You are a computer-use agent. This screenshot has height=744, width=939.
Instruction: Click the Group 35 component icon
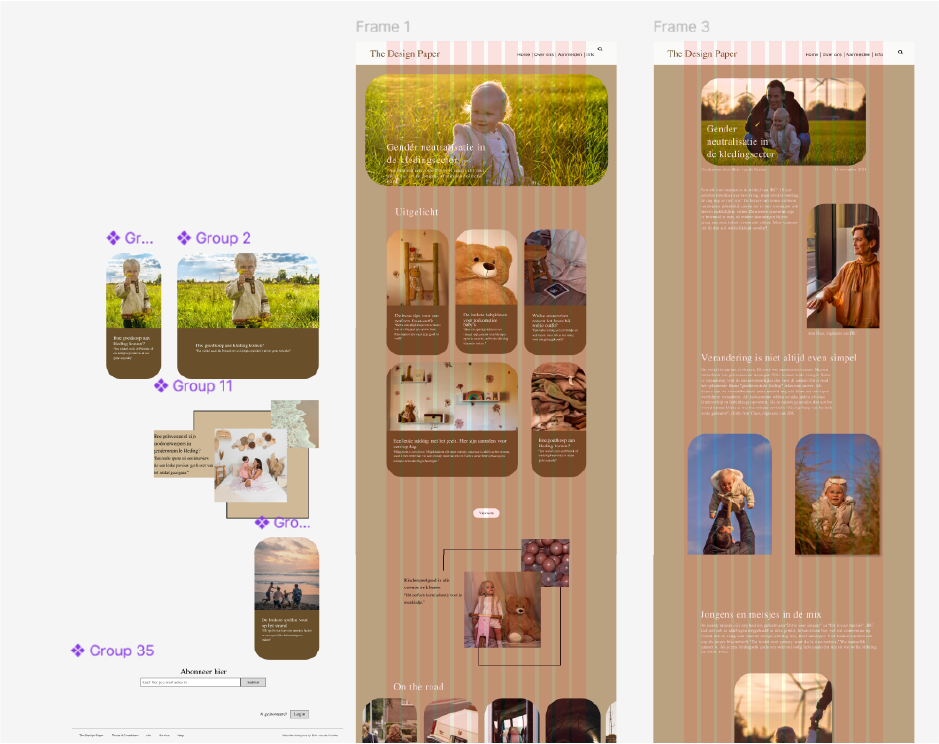tap(78, 651)
